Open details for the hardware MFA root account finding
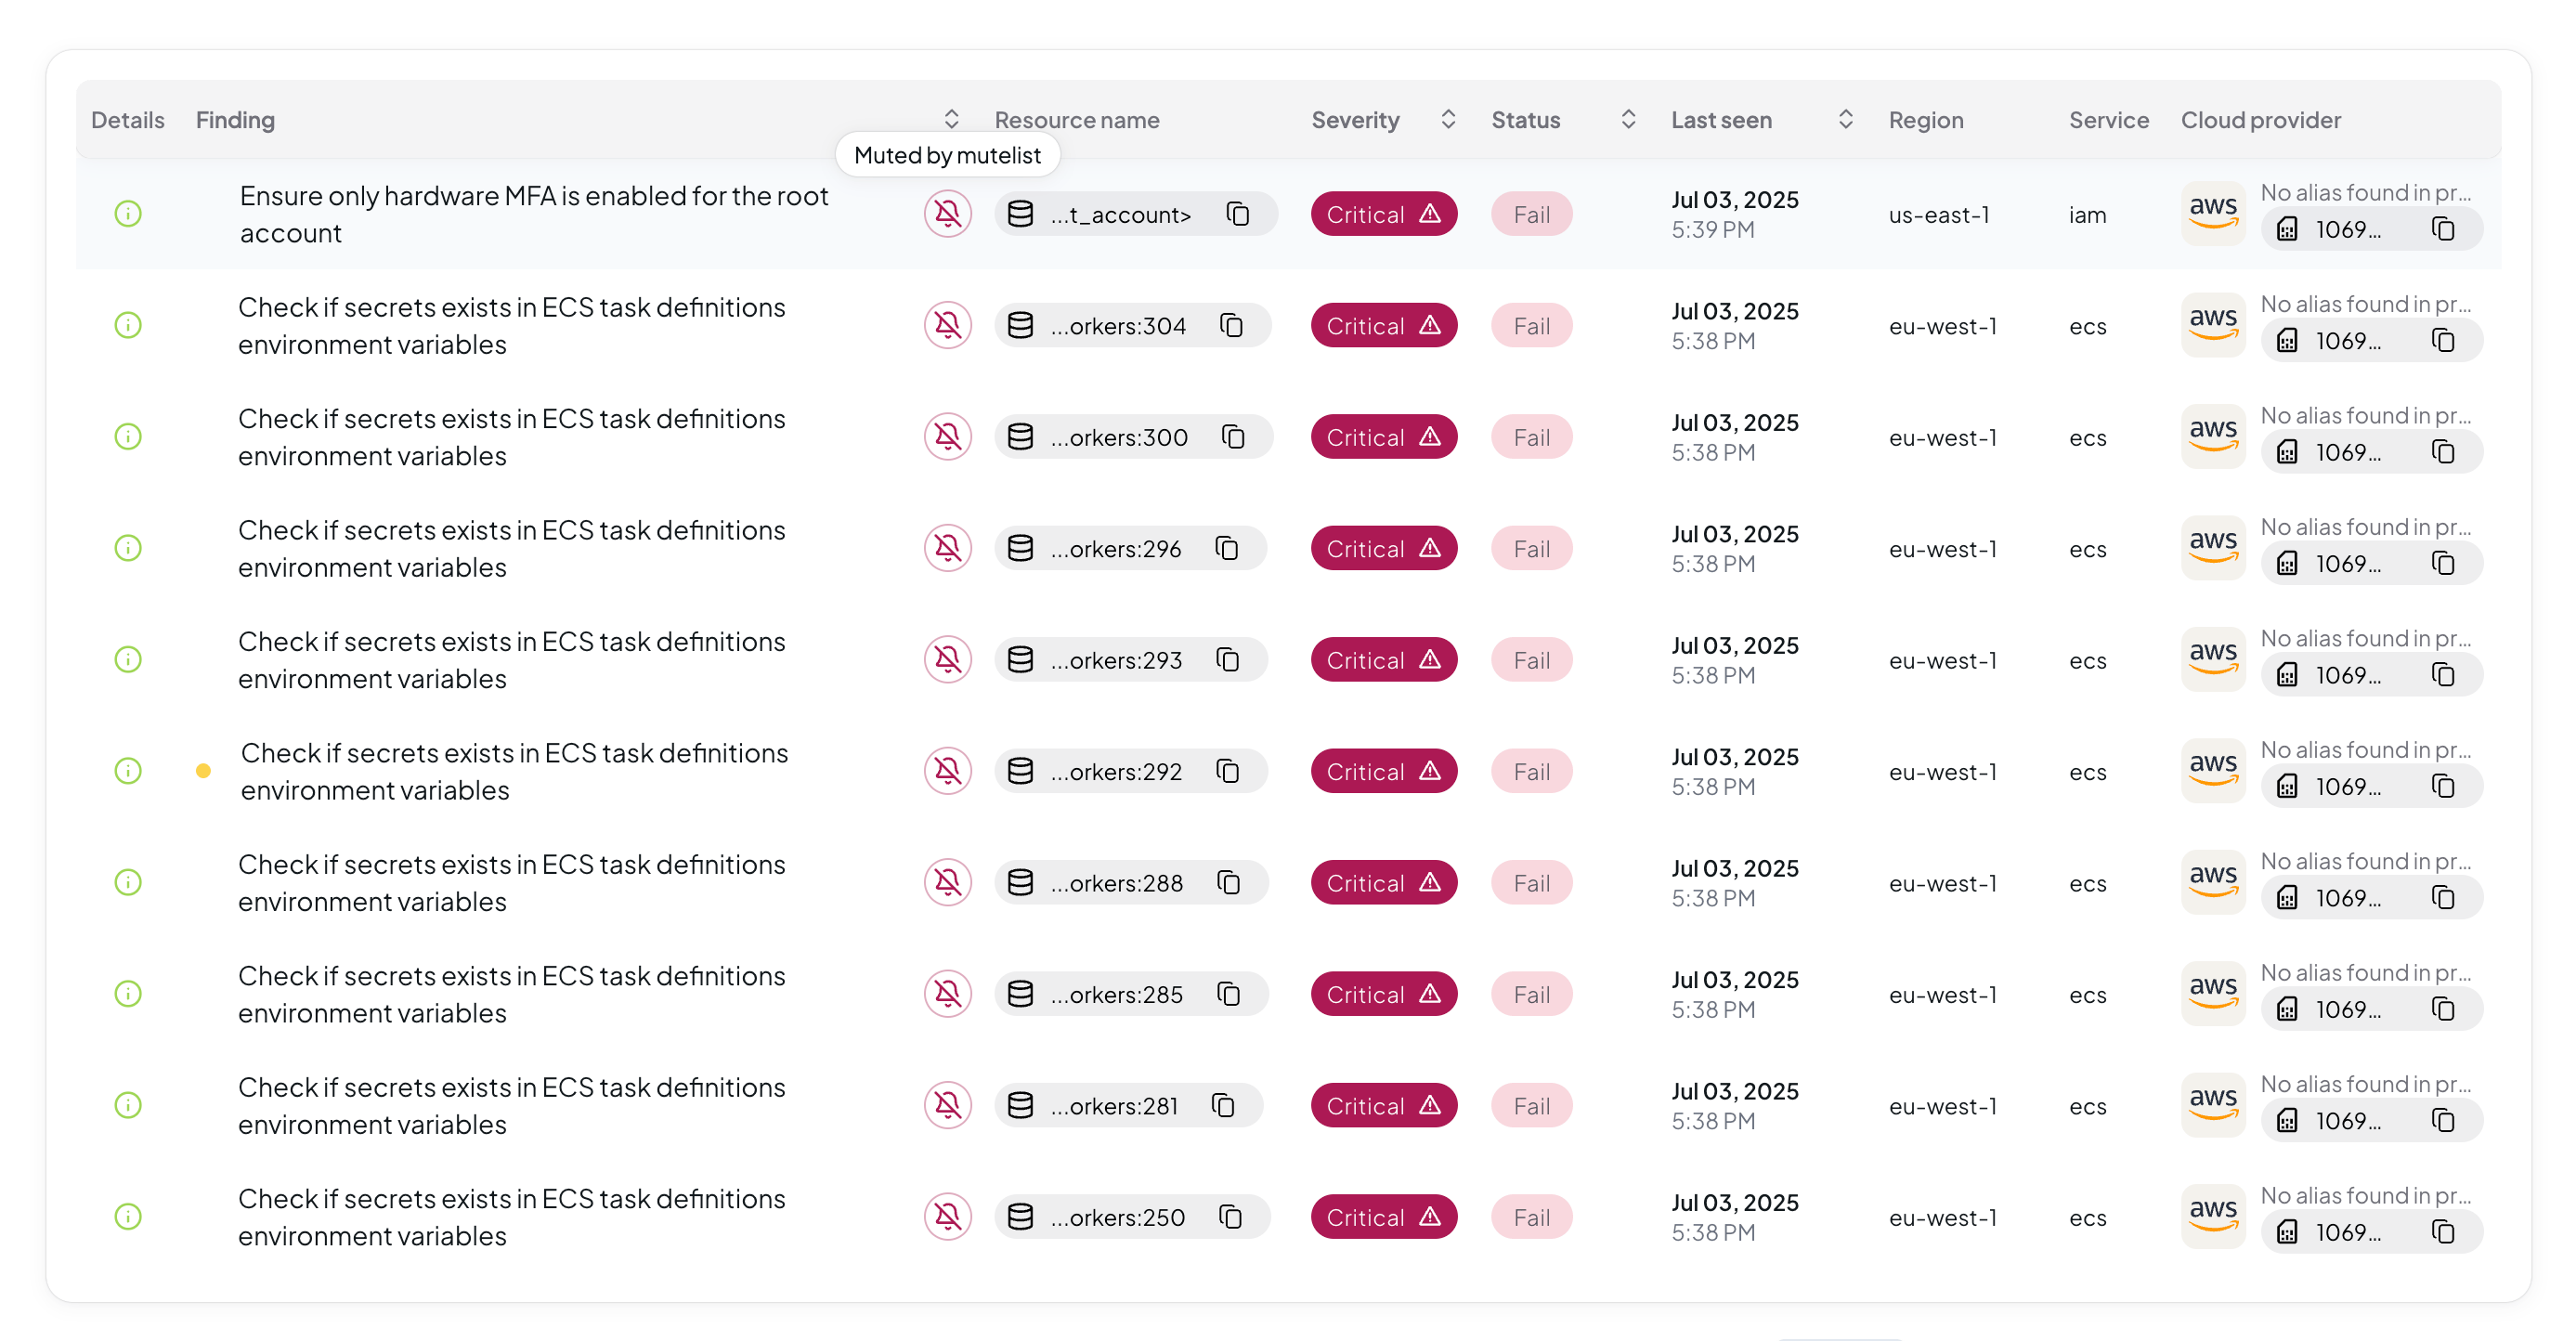The width and height of the screenshot is (2576, 1341). 128,214
